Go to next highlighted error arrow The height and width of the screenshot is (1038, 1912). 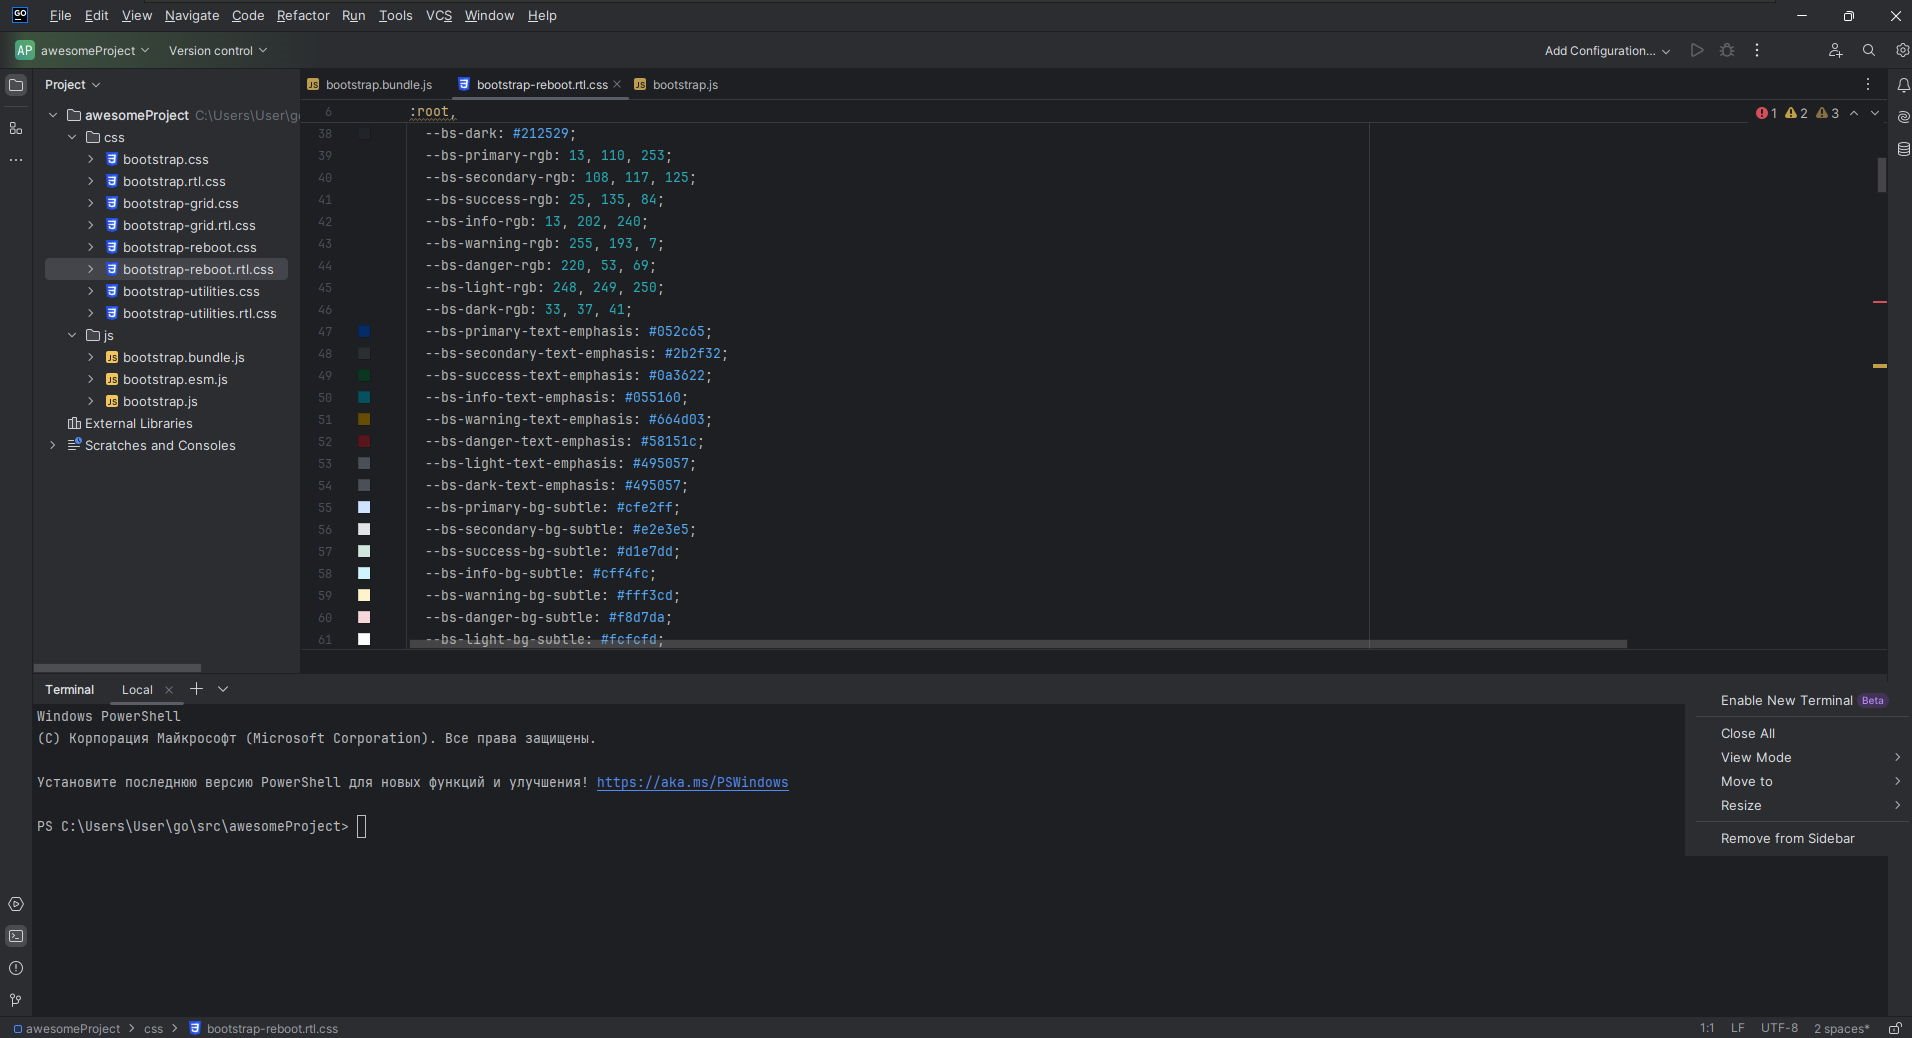pos(1875,113)
